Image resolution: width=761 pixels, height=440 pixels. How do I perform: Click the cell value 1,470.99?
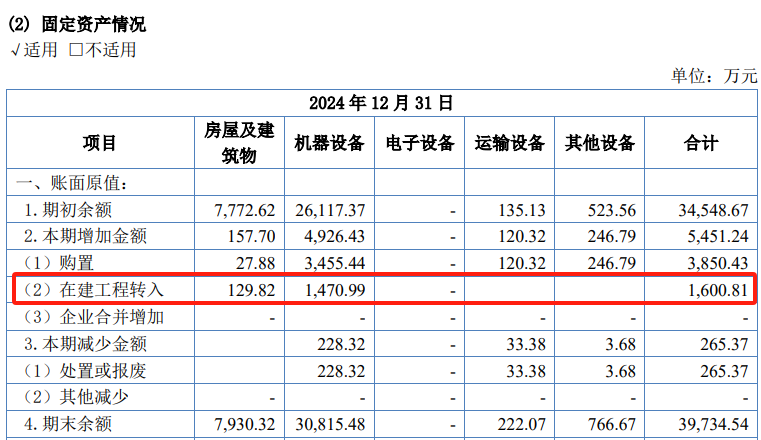334,291
